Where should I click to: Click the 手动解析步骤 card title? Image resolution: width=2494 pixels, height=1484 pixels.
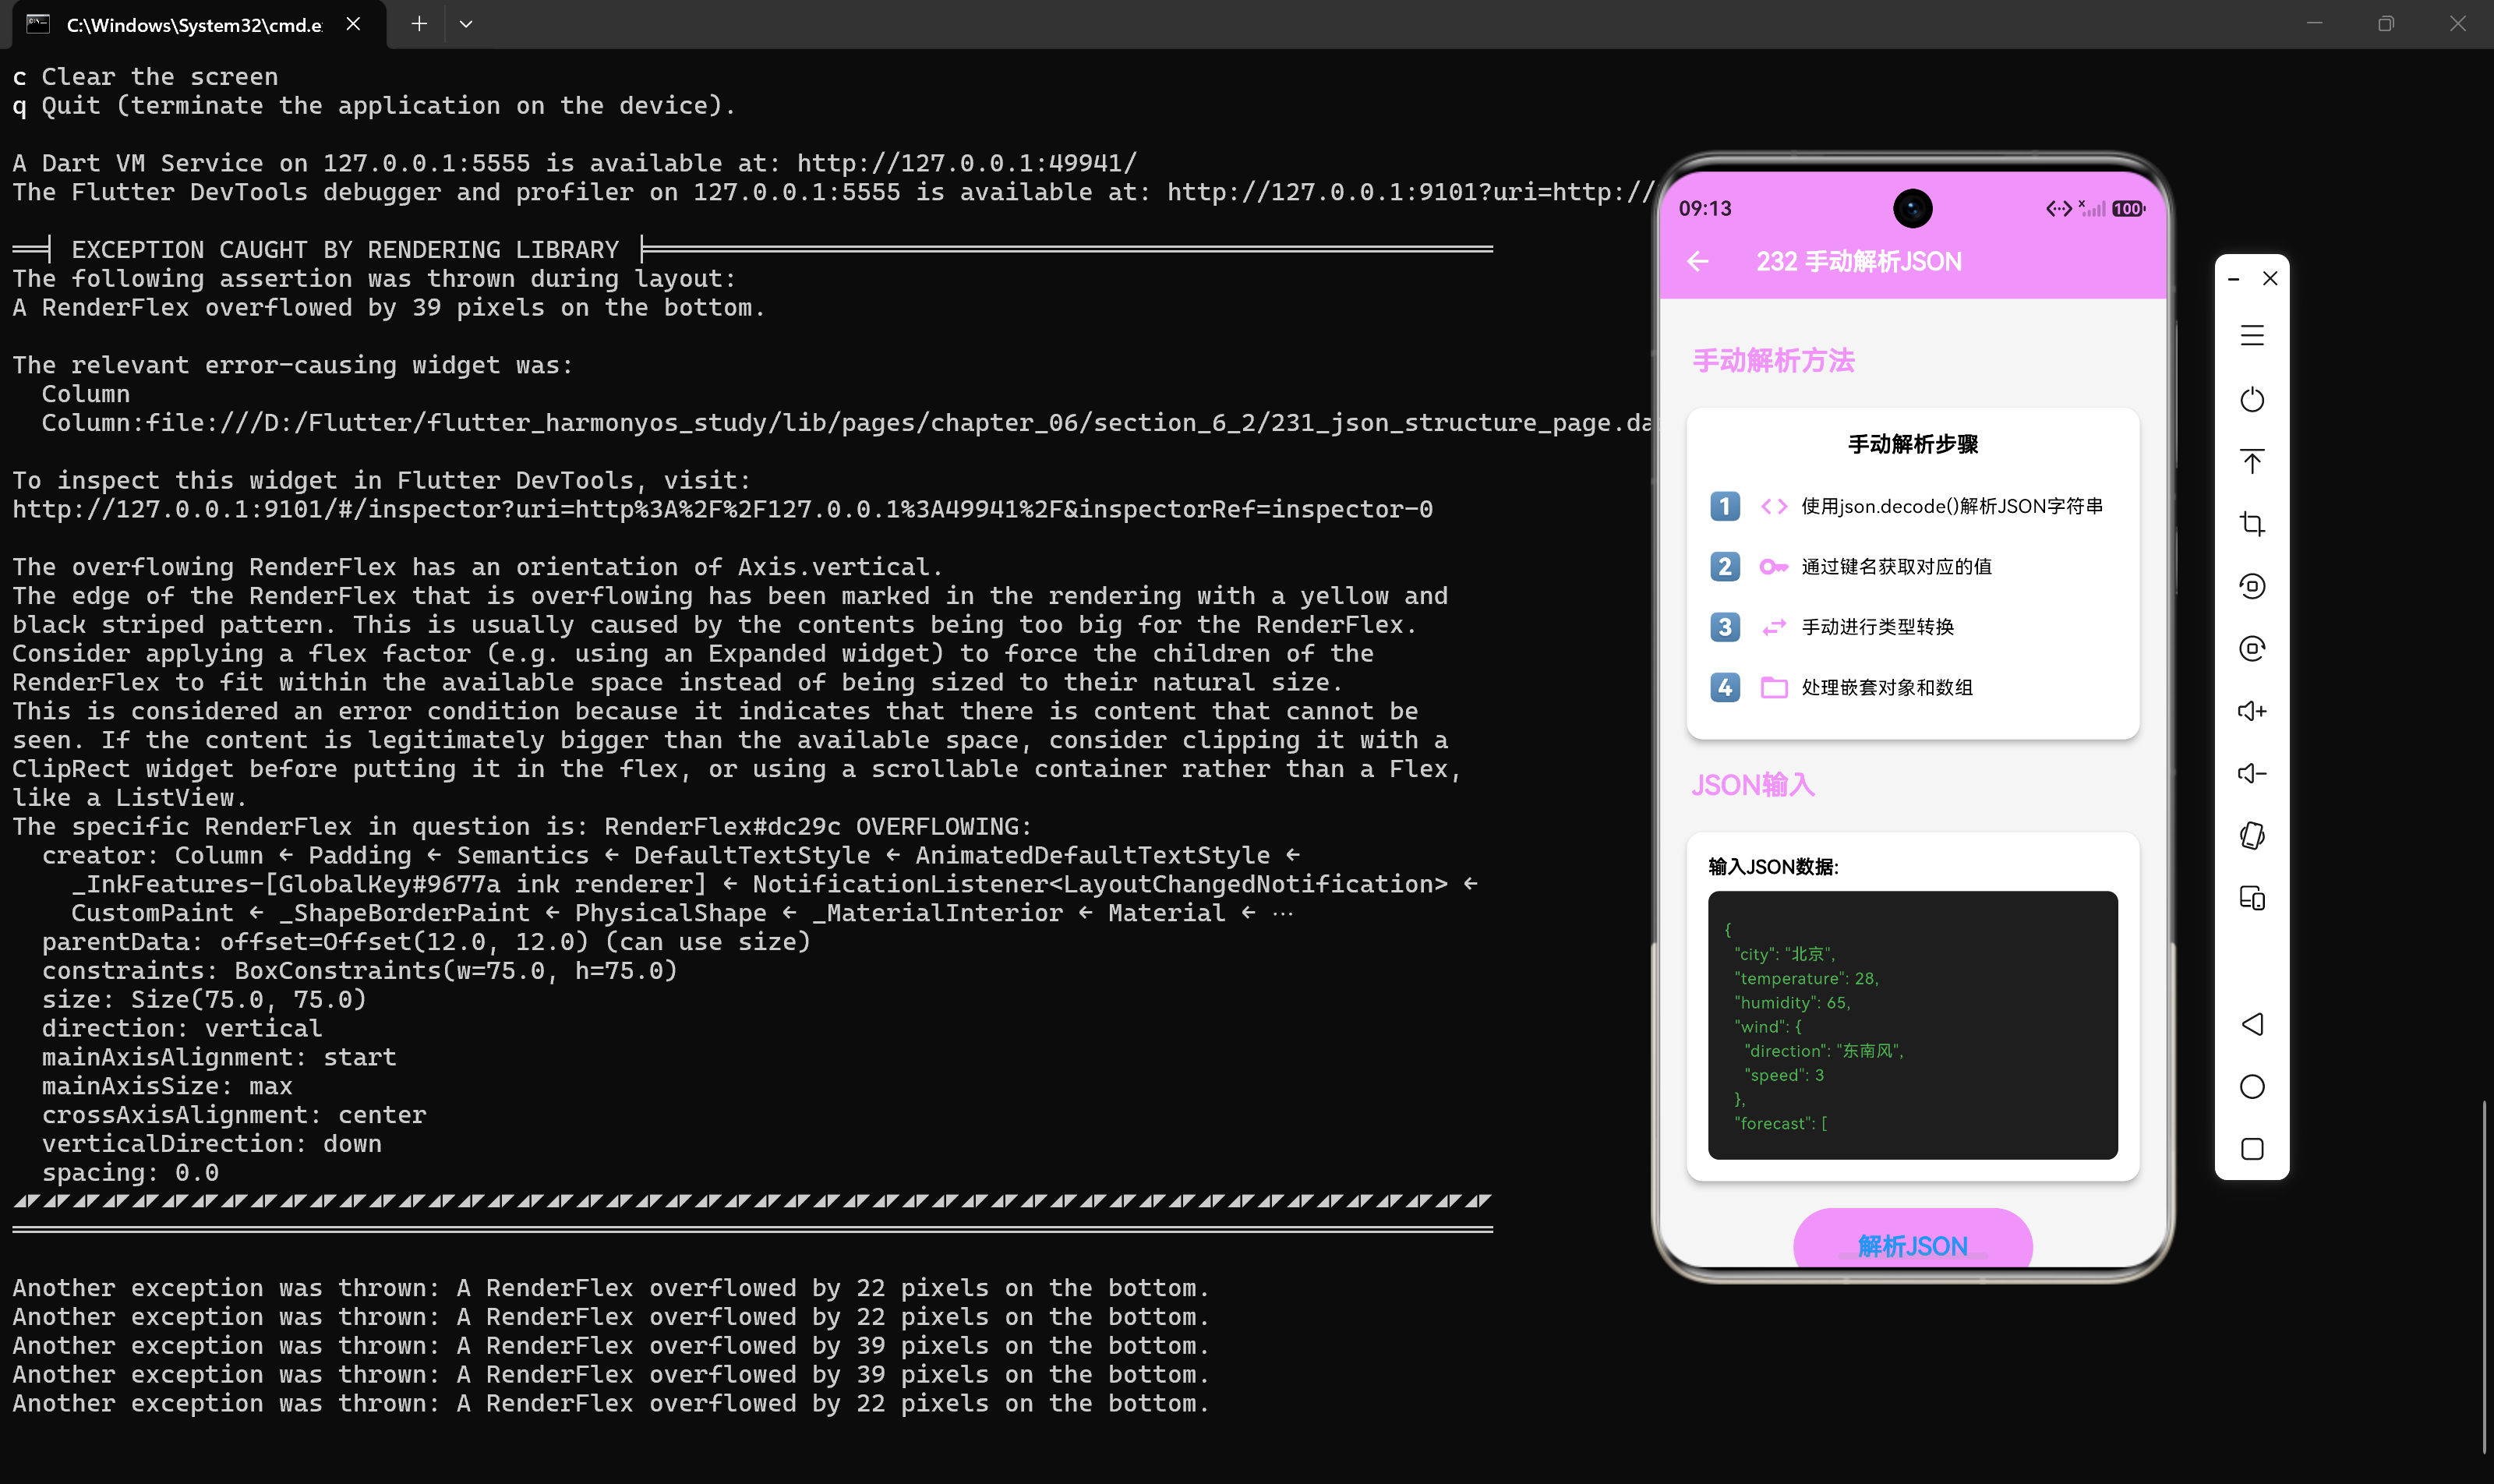1912,444
